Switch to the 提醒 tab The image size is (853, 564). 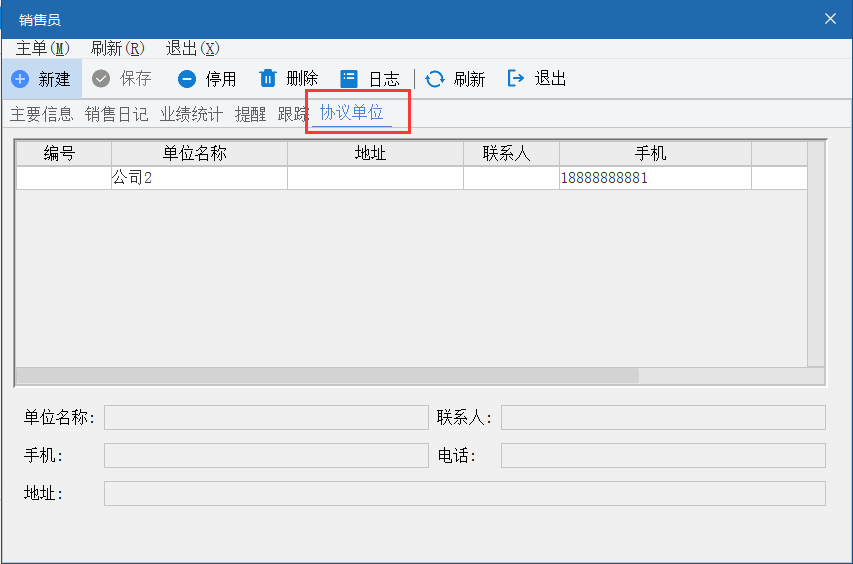(250, 114)
